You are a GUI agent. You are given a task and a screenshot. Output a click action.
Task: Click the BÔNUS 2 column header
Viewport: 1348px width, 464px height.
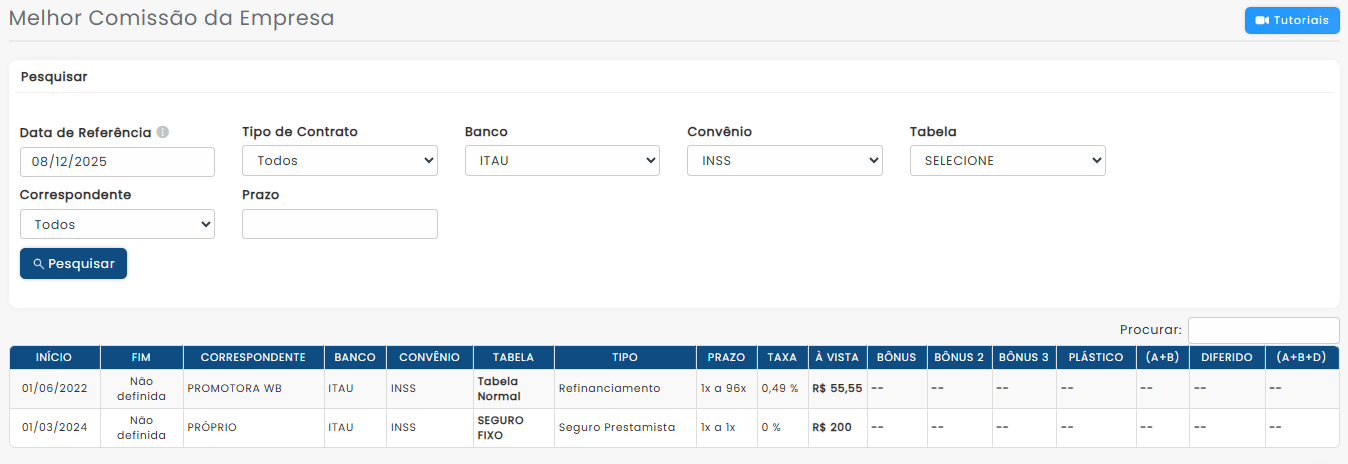point(958,357)
